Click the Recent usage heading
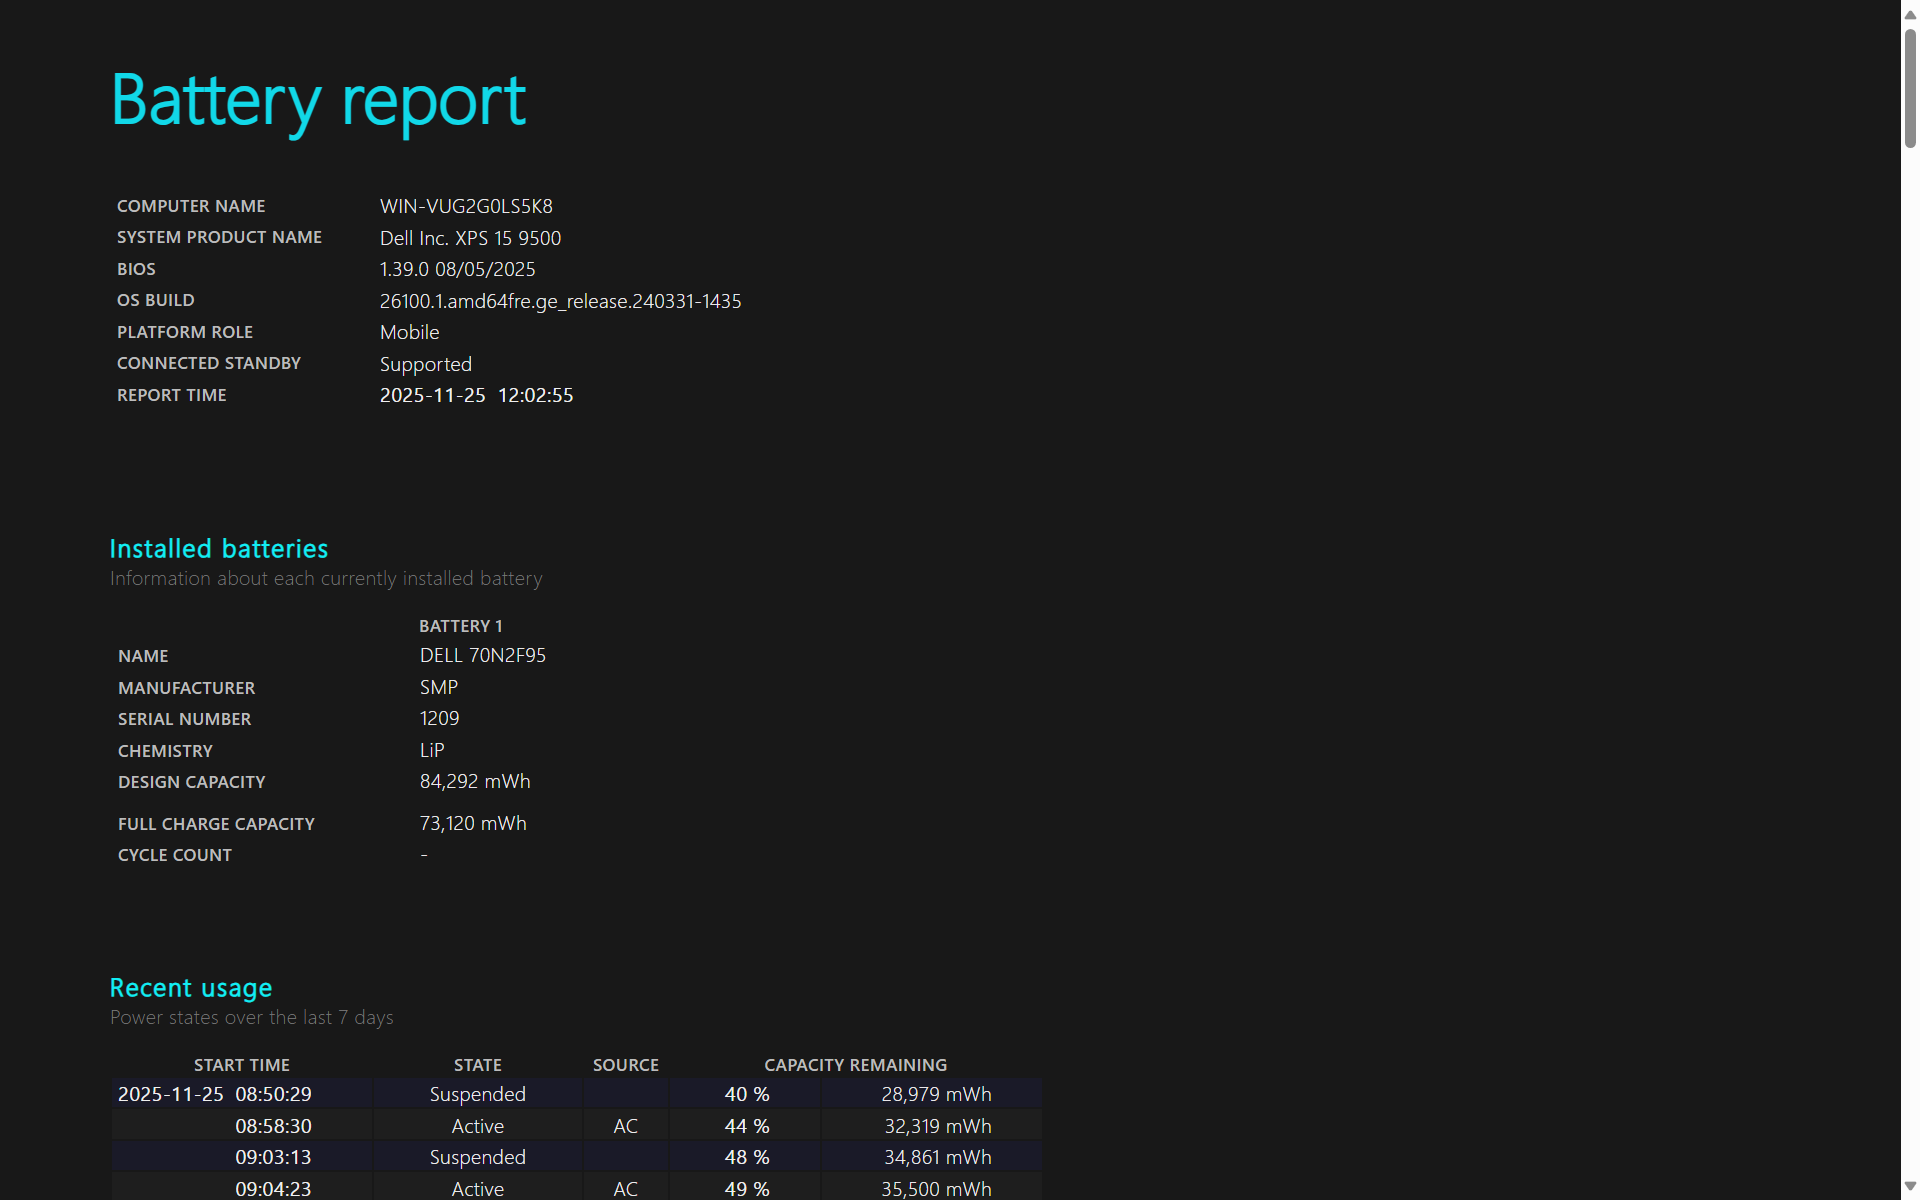Viewport: 1920px width, 1200px height. click(x=190, y=988)
